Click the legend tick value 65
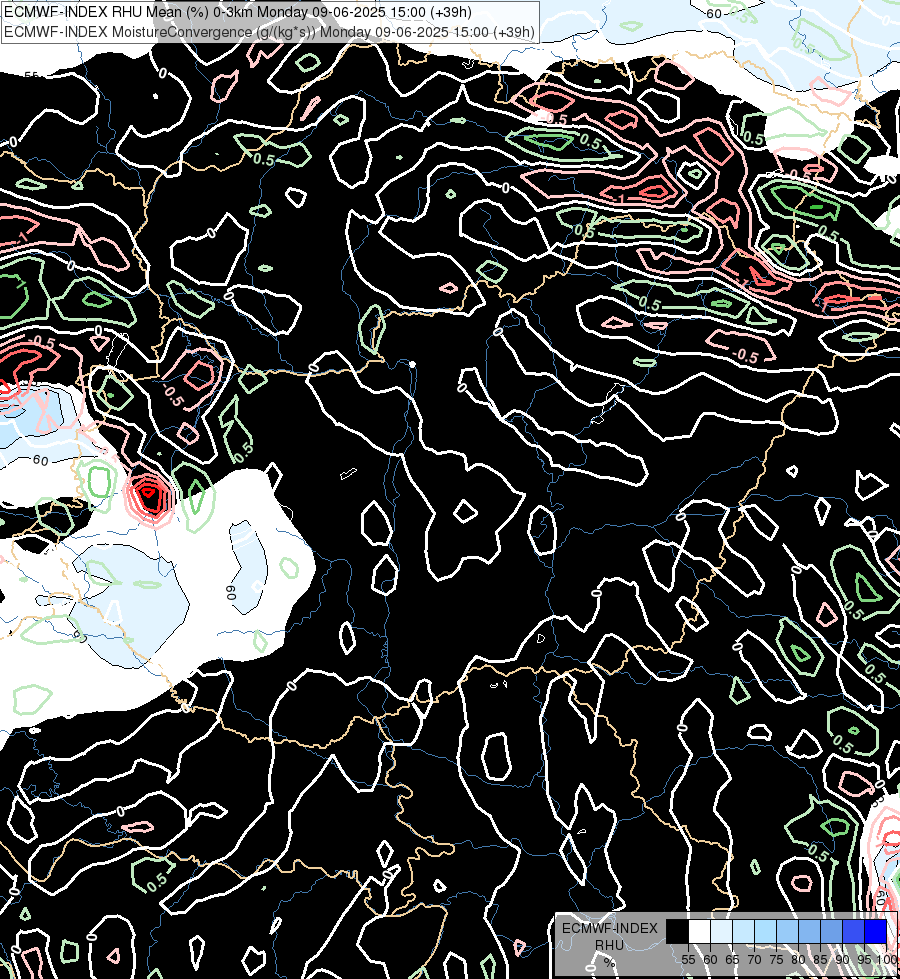900x979 pixels. (x=732, y=960)
